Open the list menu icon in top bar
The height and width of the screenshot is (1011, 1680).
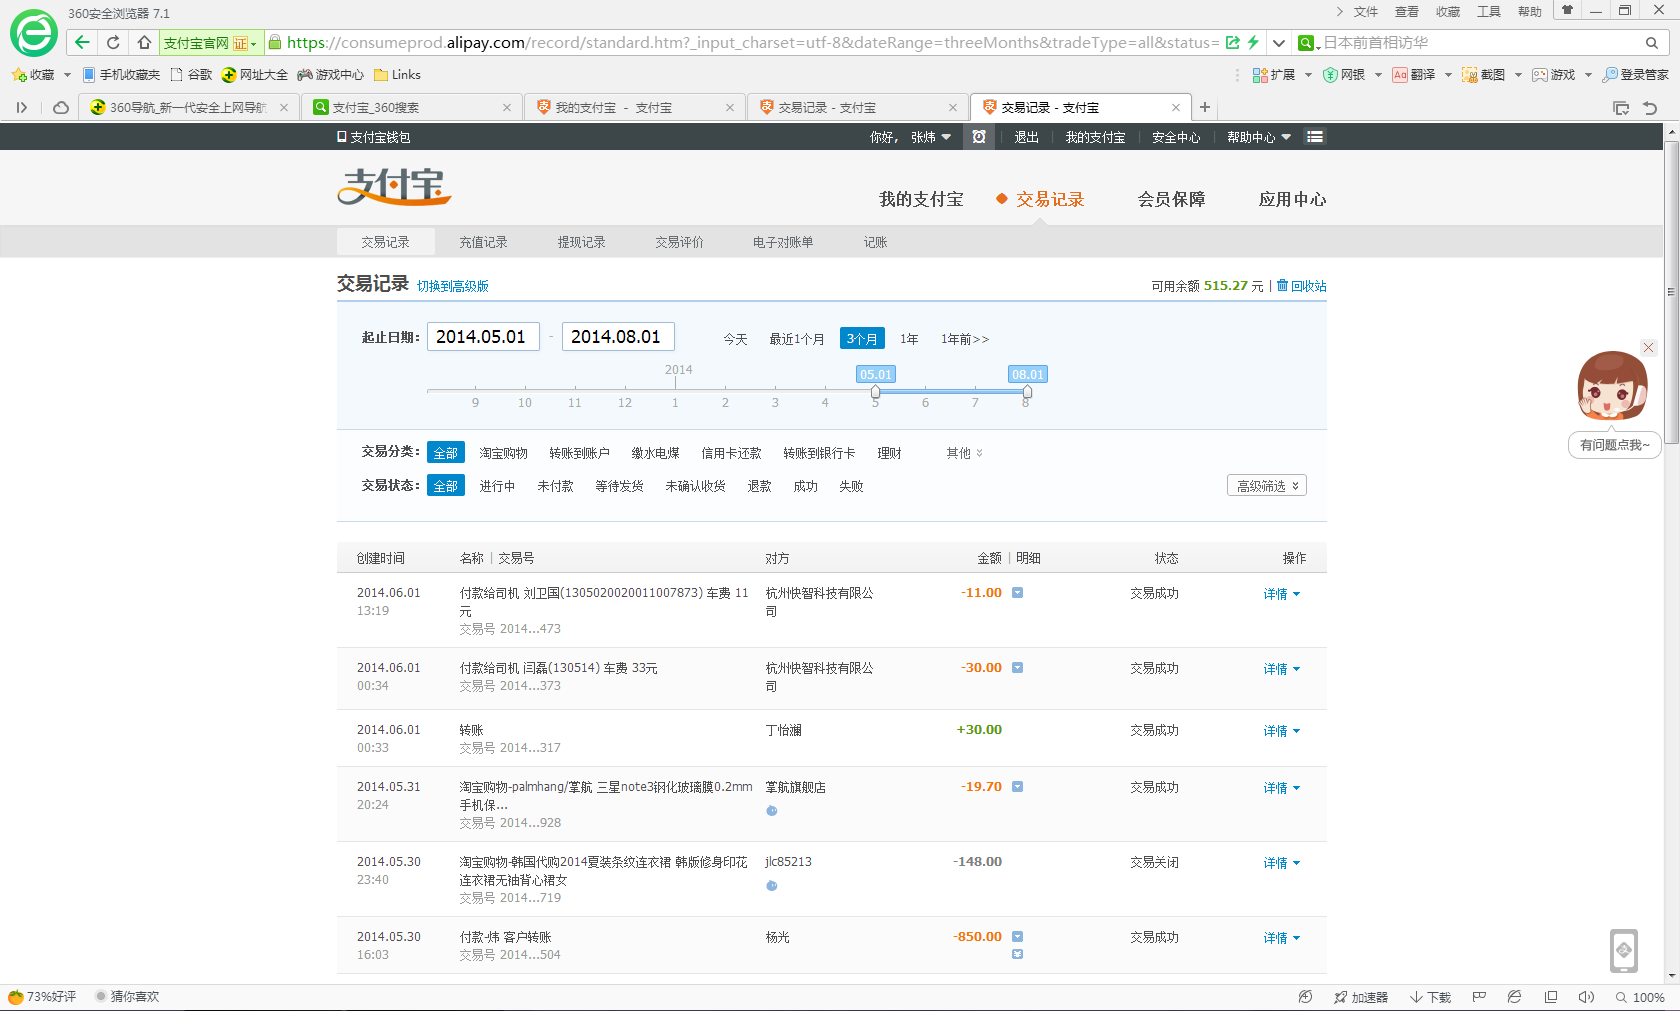pyautogui.click(x=1315, y=137)
